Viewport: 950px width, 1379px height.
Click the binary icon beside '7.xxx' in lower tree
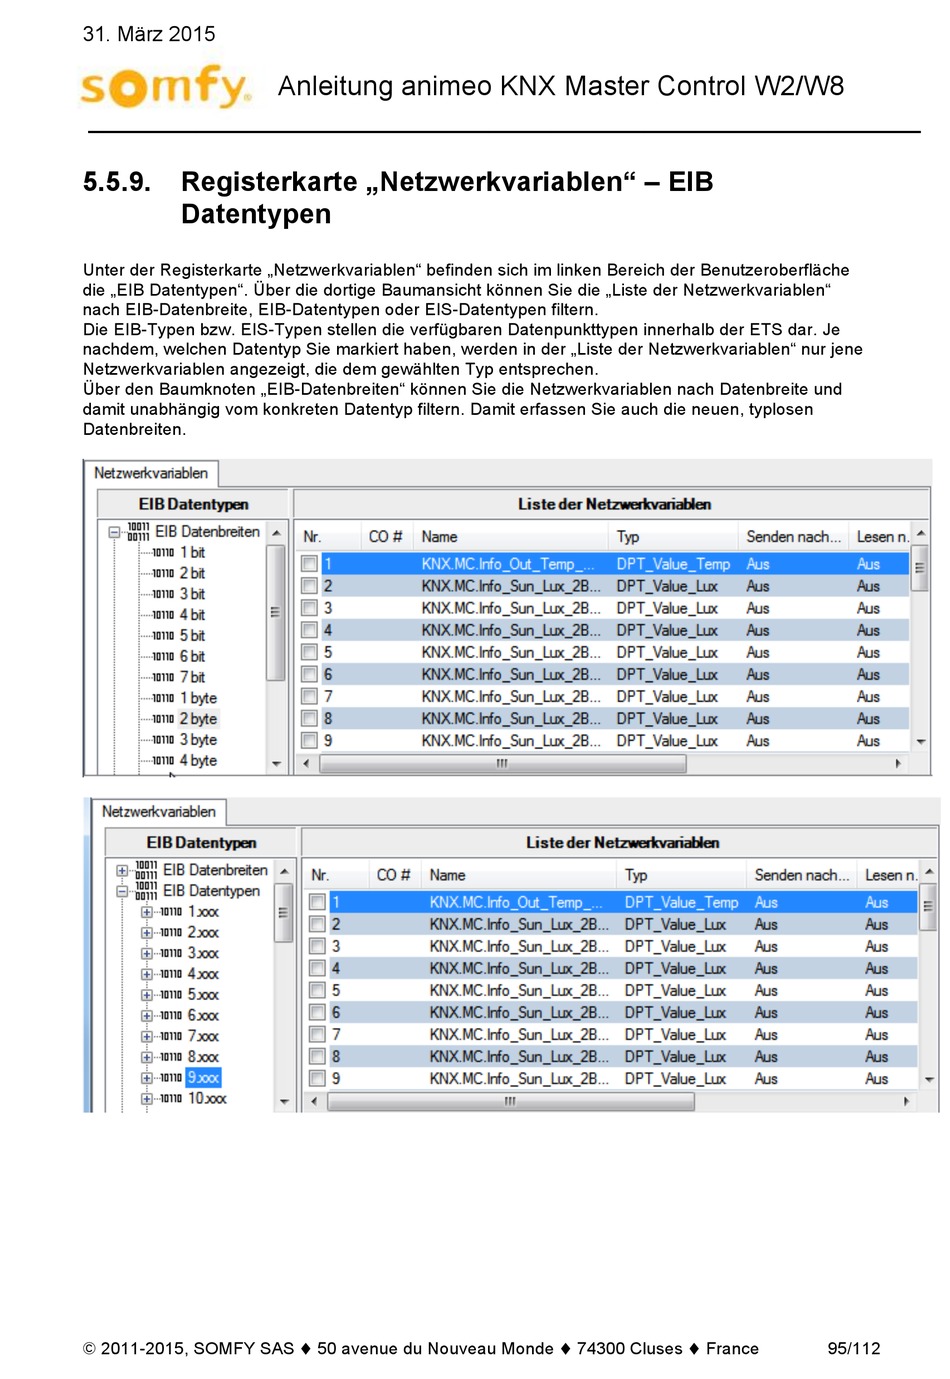coord(171,1036)
